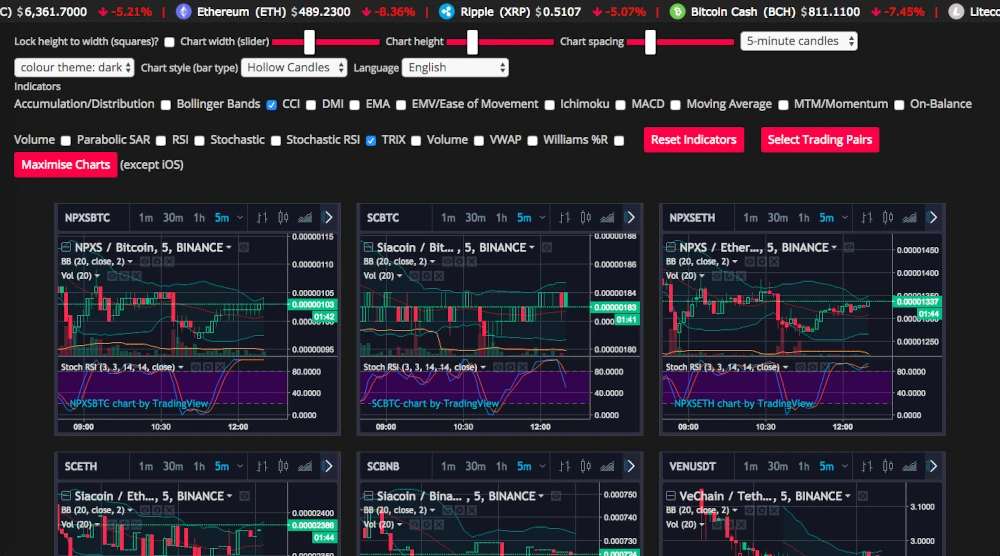Tick the Williams %R checkbox
This screenshot has width=1000, height=556.
tap(619, 140)
